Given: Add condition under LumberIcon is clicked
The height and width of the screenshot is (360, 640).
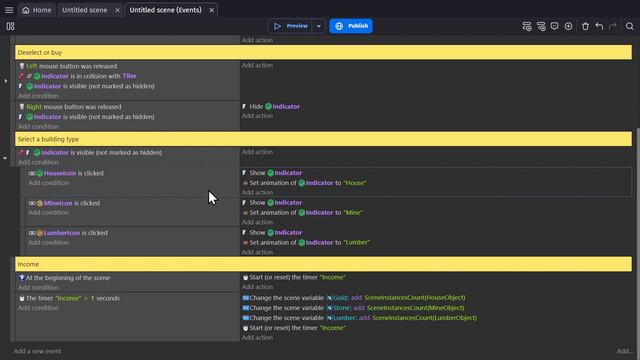Looking at the screenshot, I should click(x=49, y=243).
